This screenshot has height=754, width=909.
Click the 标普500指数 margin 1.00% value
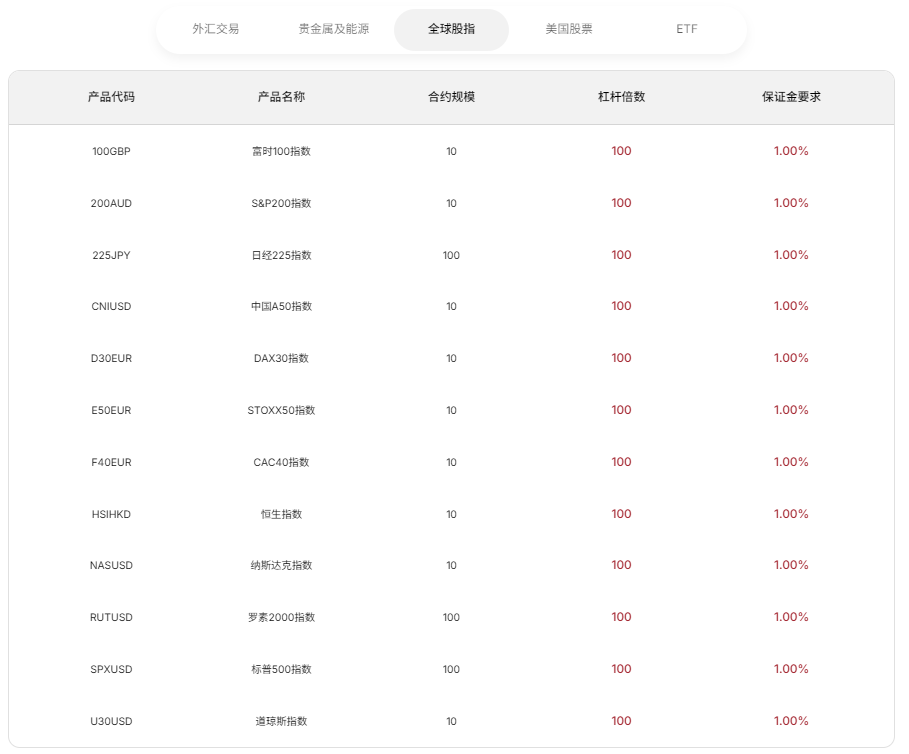790,668
